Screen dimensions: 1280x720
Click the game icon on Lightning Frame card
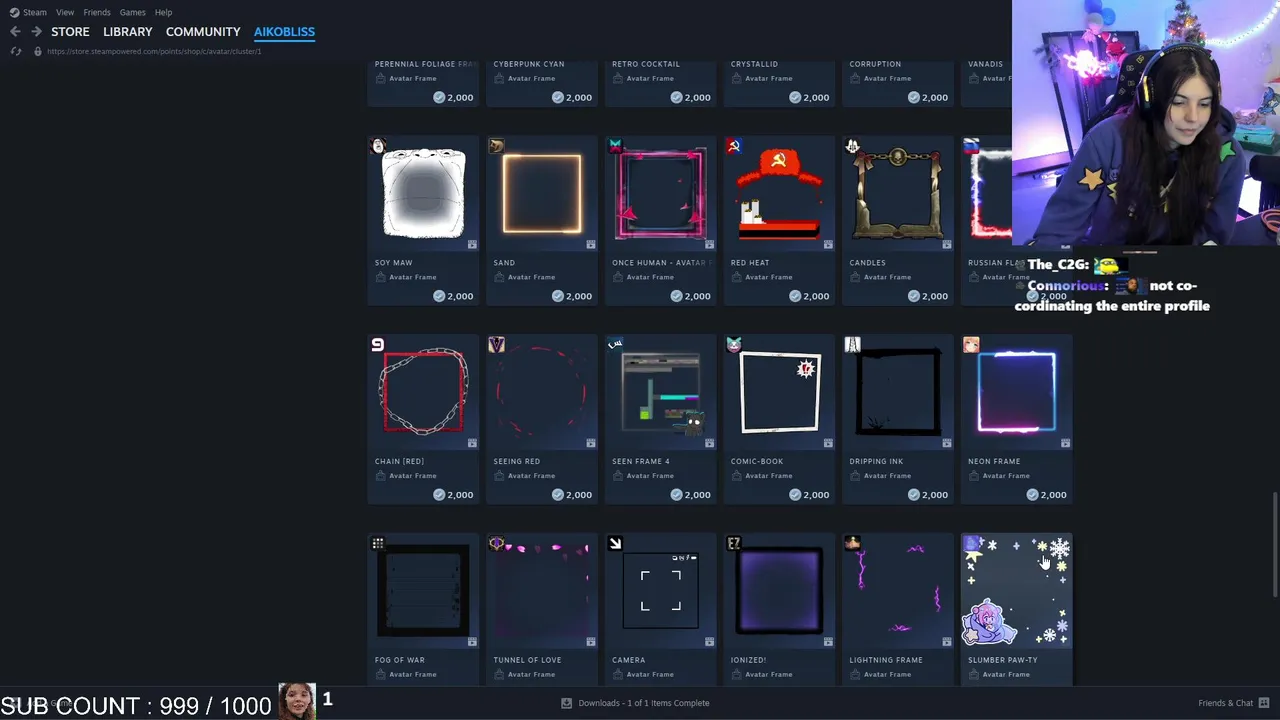pyautogui.click(x=852, y=543)
